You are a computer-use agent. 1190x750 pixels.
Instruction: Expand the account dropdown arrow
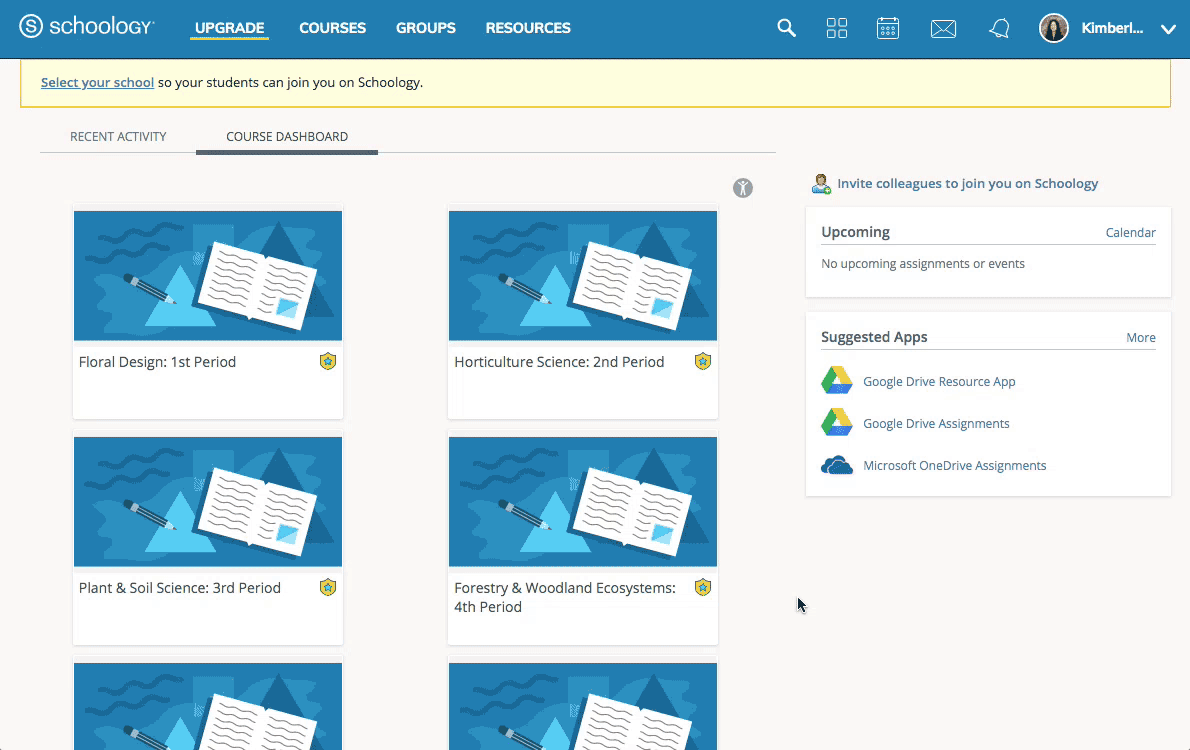tap(1168, 30)
